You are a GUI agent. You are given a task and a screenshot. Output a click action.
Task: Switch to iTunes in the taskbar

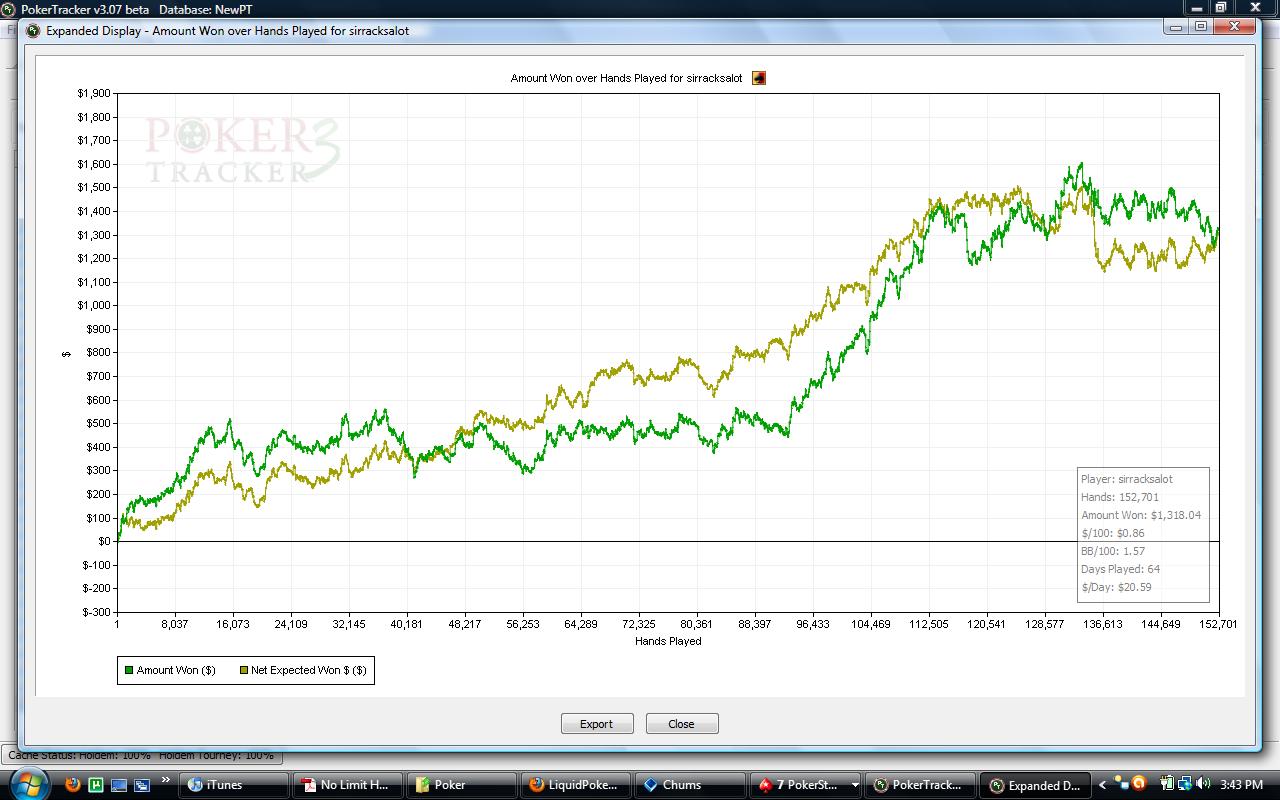pyautogui.click(x=232, y=785)
